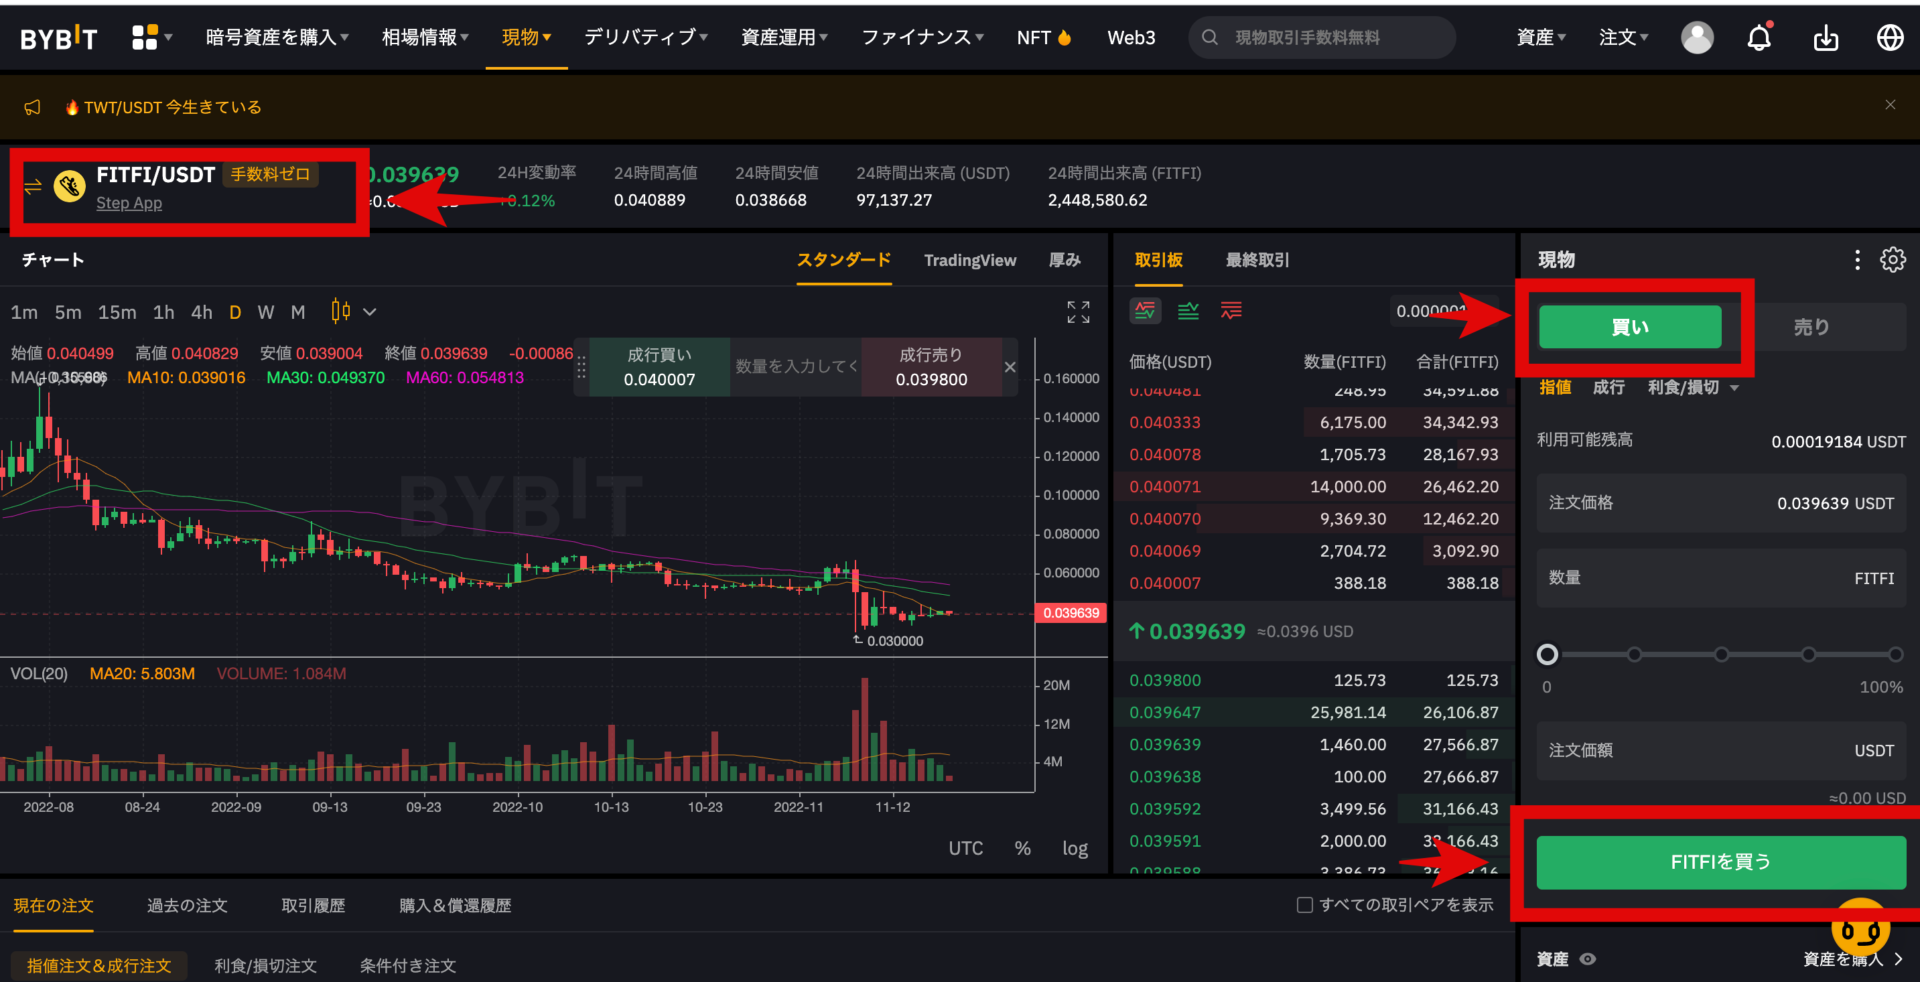Select the Market (成行) order tab
Screen dimensions: 1920x982
tap(1608, 387)
